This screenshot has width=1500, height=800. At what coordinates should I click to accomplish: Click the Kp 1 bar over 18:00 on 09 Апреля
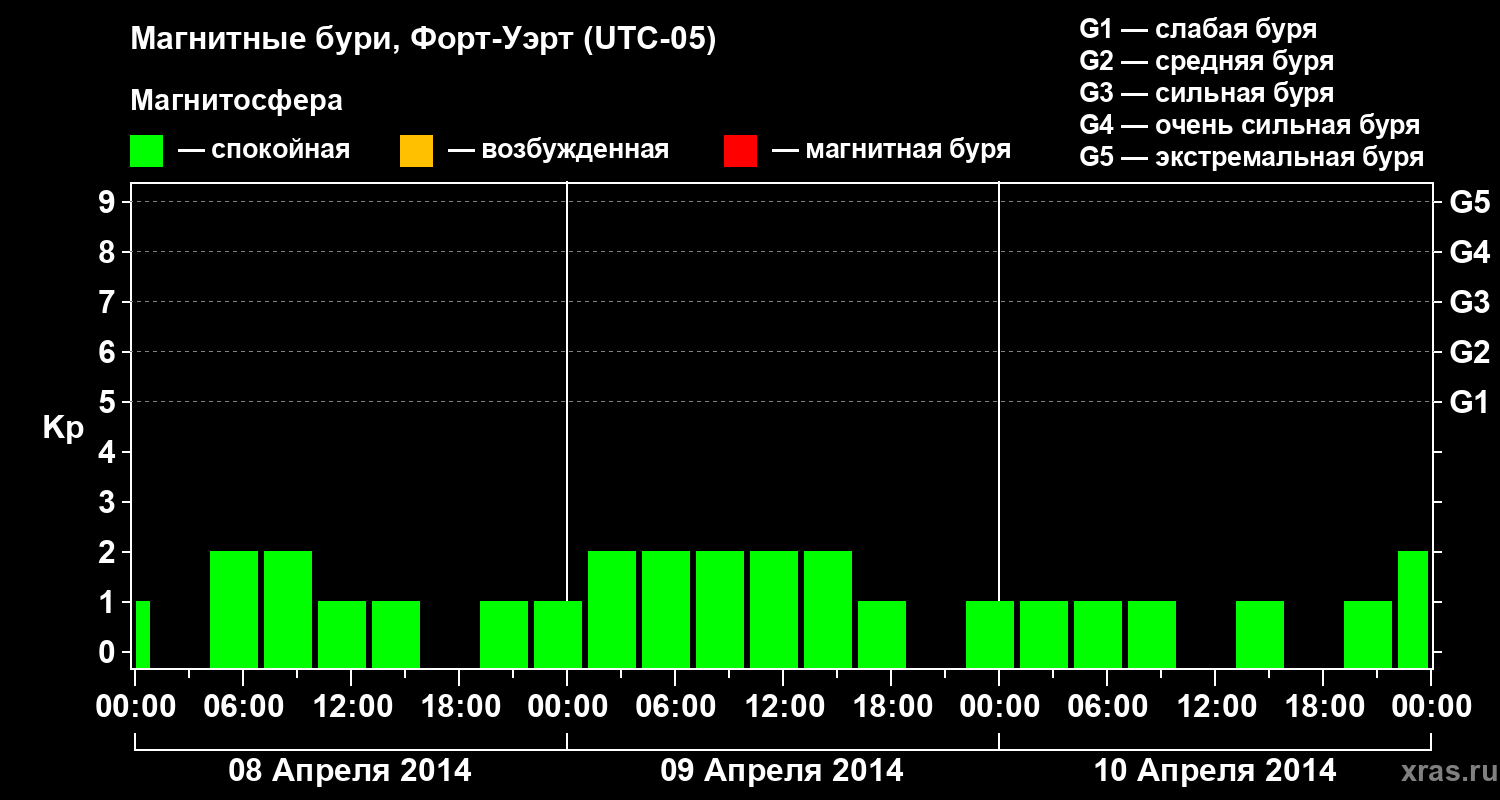click(882, 634)
